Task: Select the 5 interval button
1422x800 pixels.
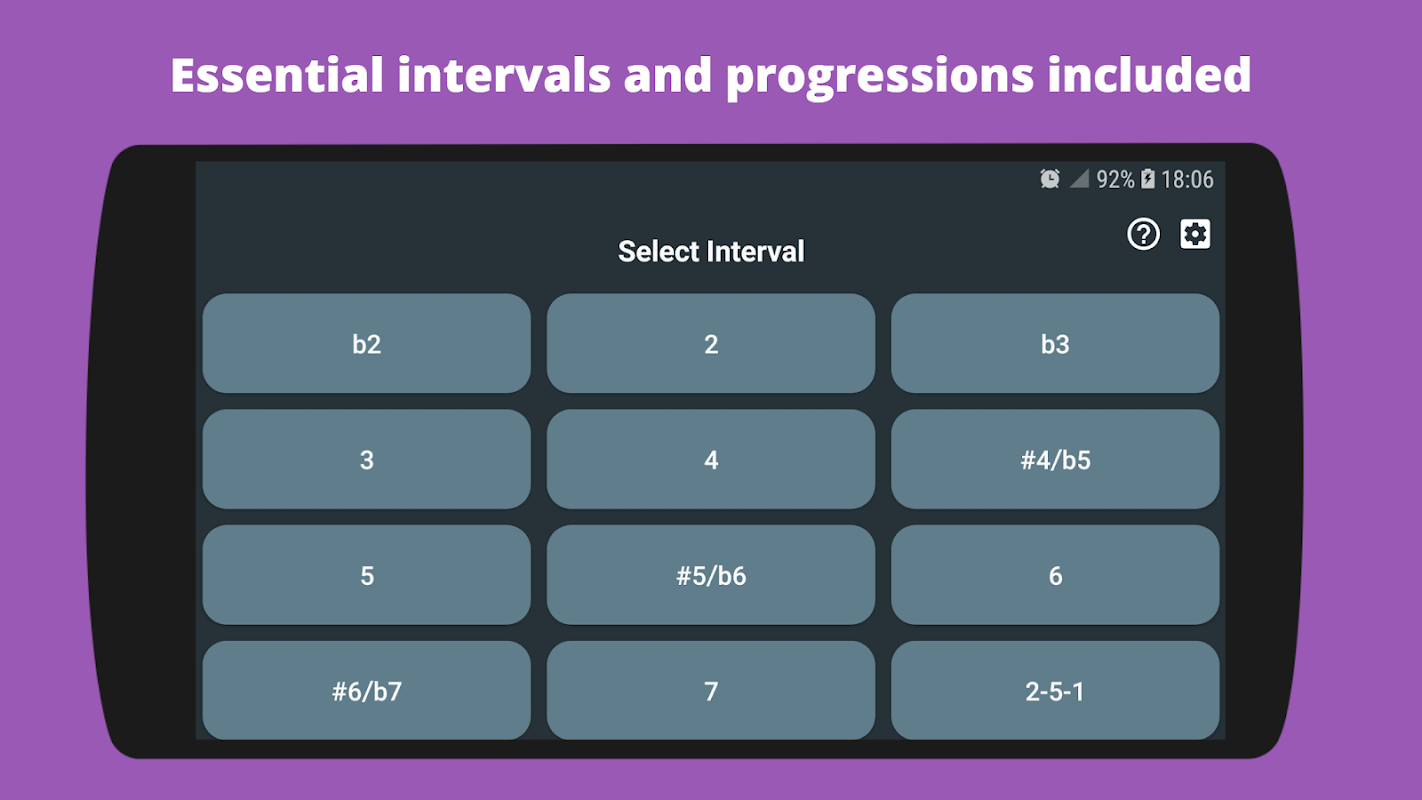Action: coord(366,575)
